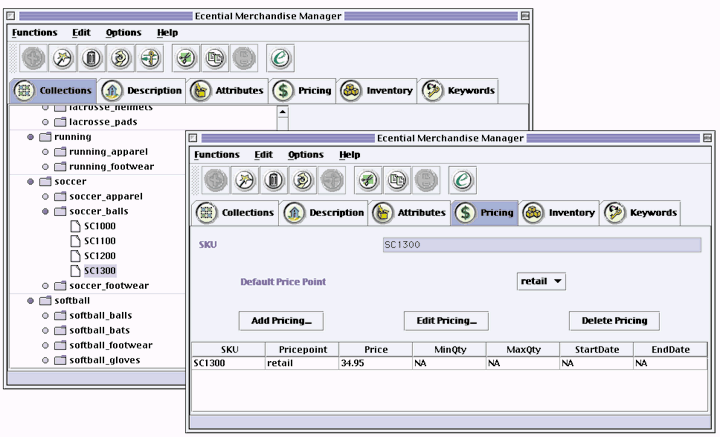Click the Add Pricing... button
Image resolution: width=720 pixels, height=437 pixels.
(x=281, y=321)
